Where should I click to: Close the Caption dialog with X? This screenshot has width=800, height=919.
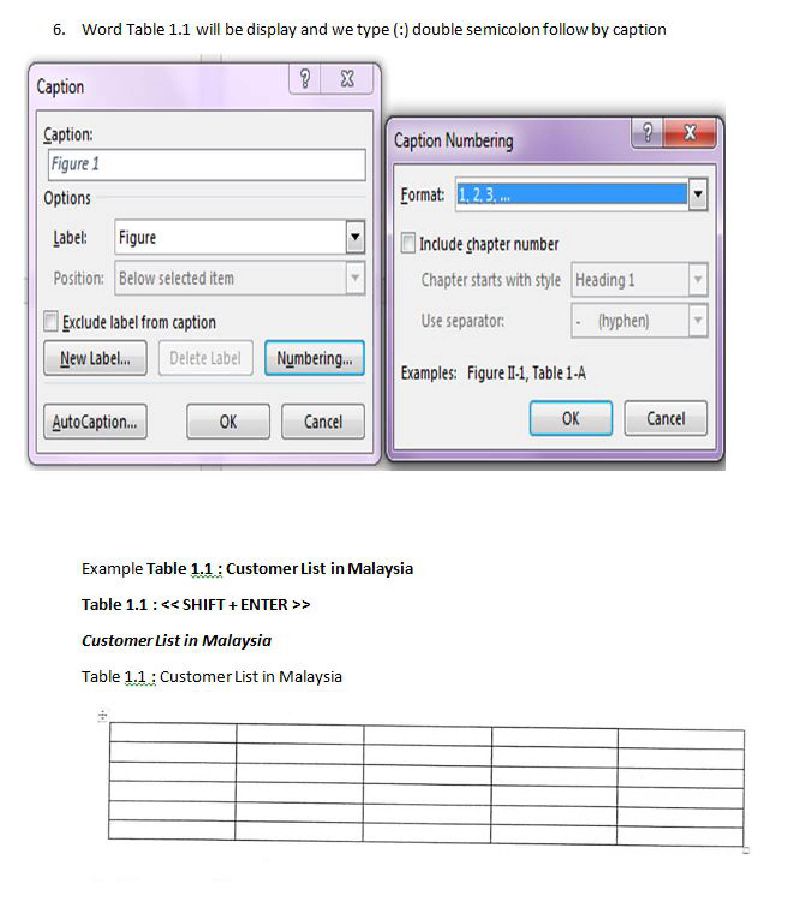click(x=347, y=81)
